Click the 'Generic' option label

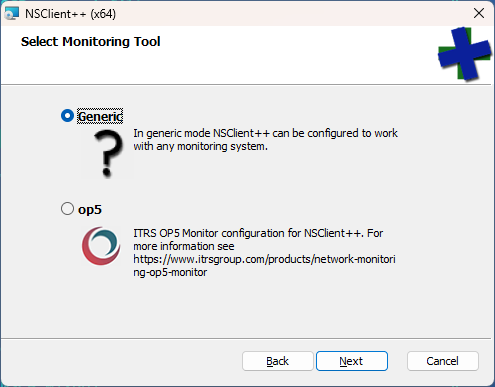(x=100, y=116)
